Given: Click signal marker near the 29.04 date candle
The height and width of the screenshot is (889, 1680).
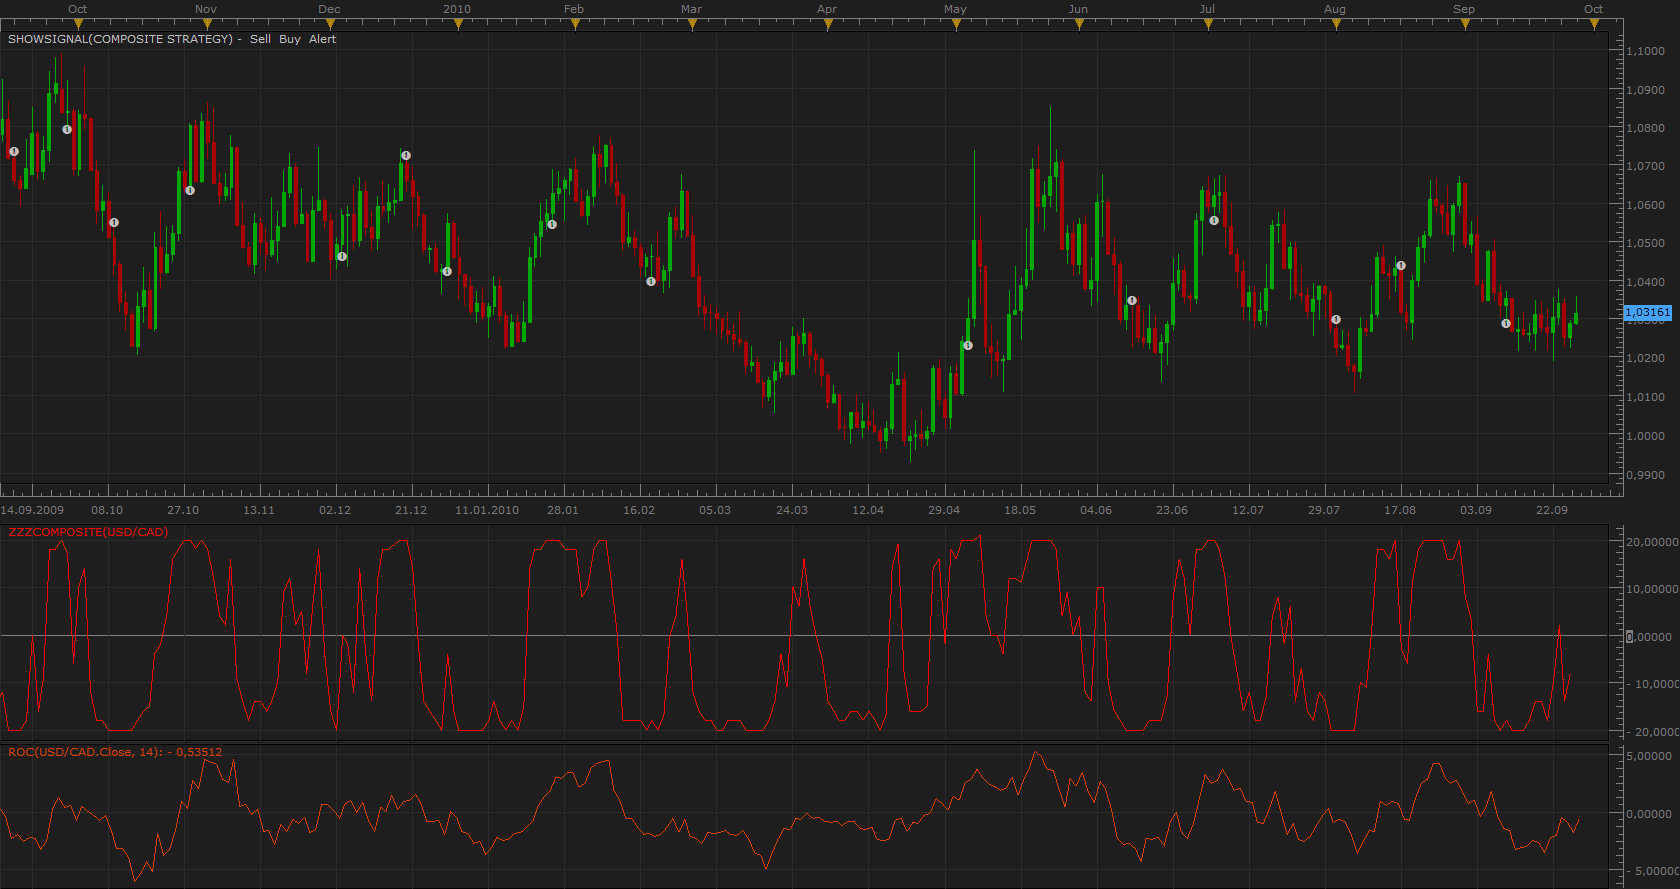Looking at the screenshot, I should point(968,345).
